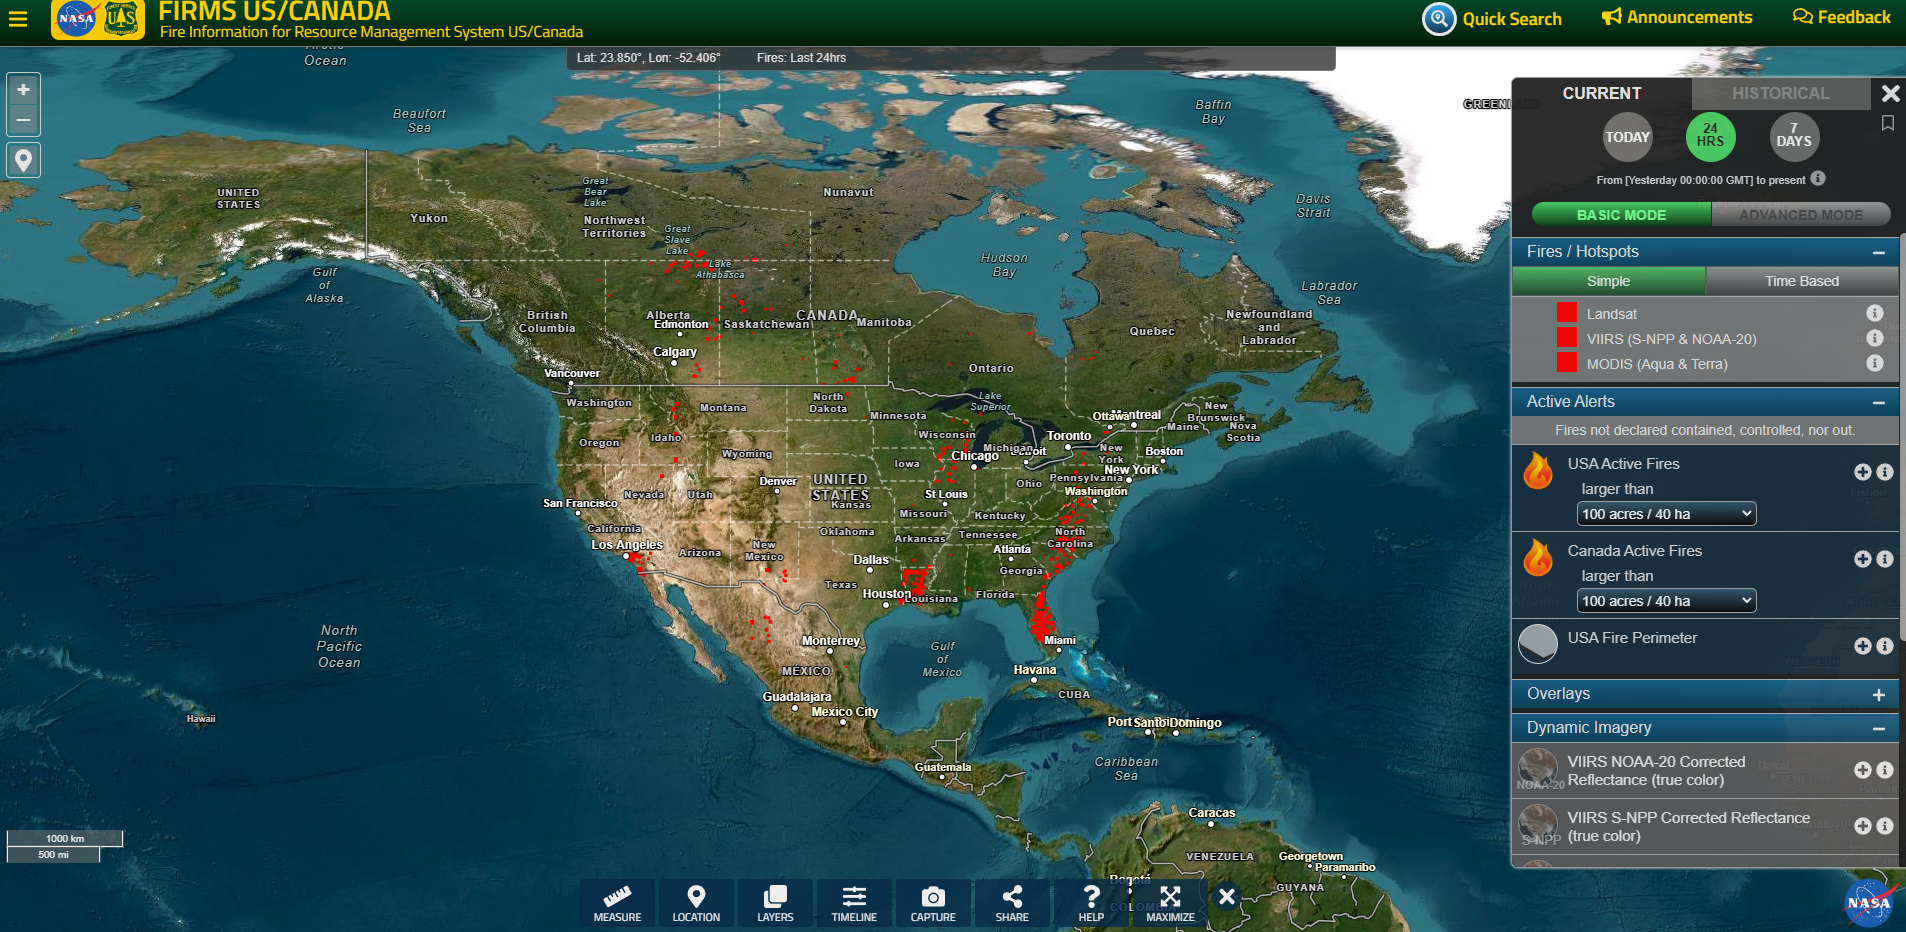Toggle VIIRS (S-NPP & NOAA-20) swatch
This screenshot has width=1906, height=932.
click(x=1566, y=337)
